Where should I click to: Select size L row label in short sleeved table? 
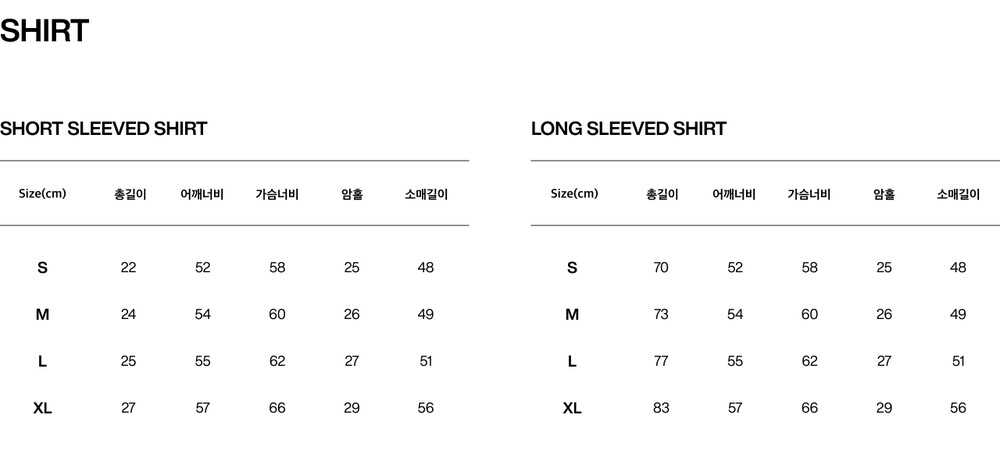42,361
